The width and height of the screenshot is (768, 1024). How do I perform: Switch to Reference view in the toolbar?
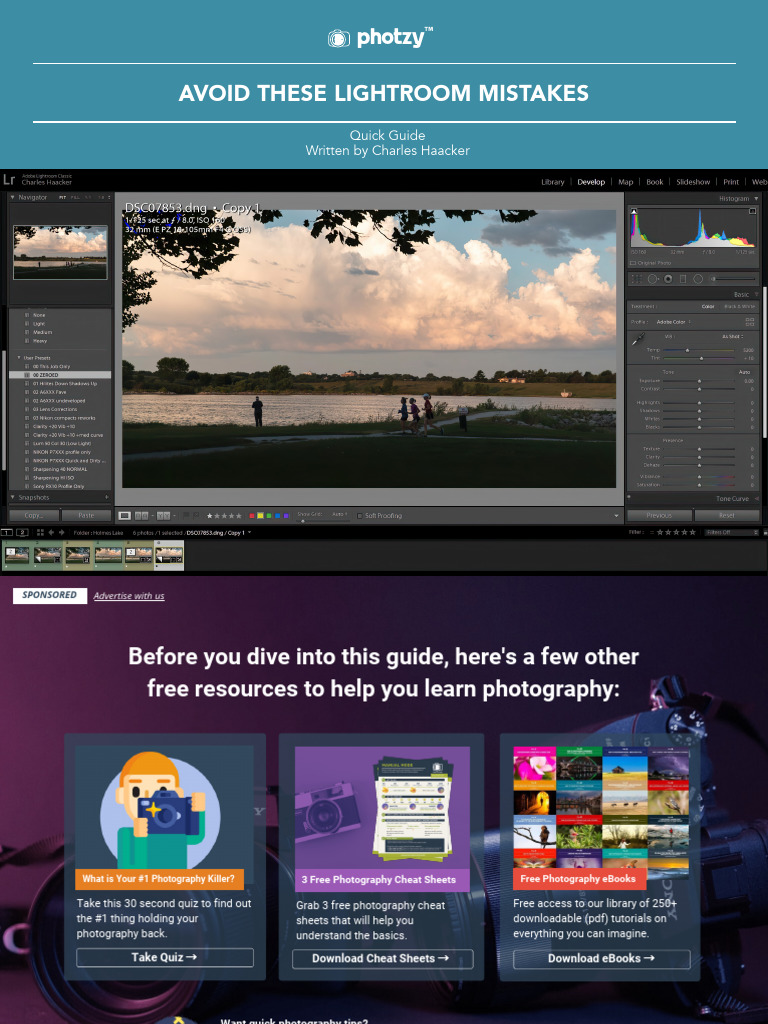[142, 516]
